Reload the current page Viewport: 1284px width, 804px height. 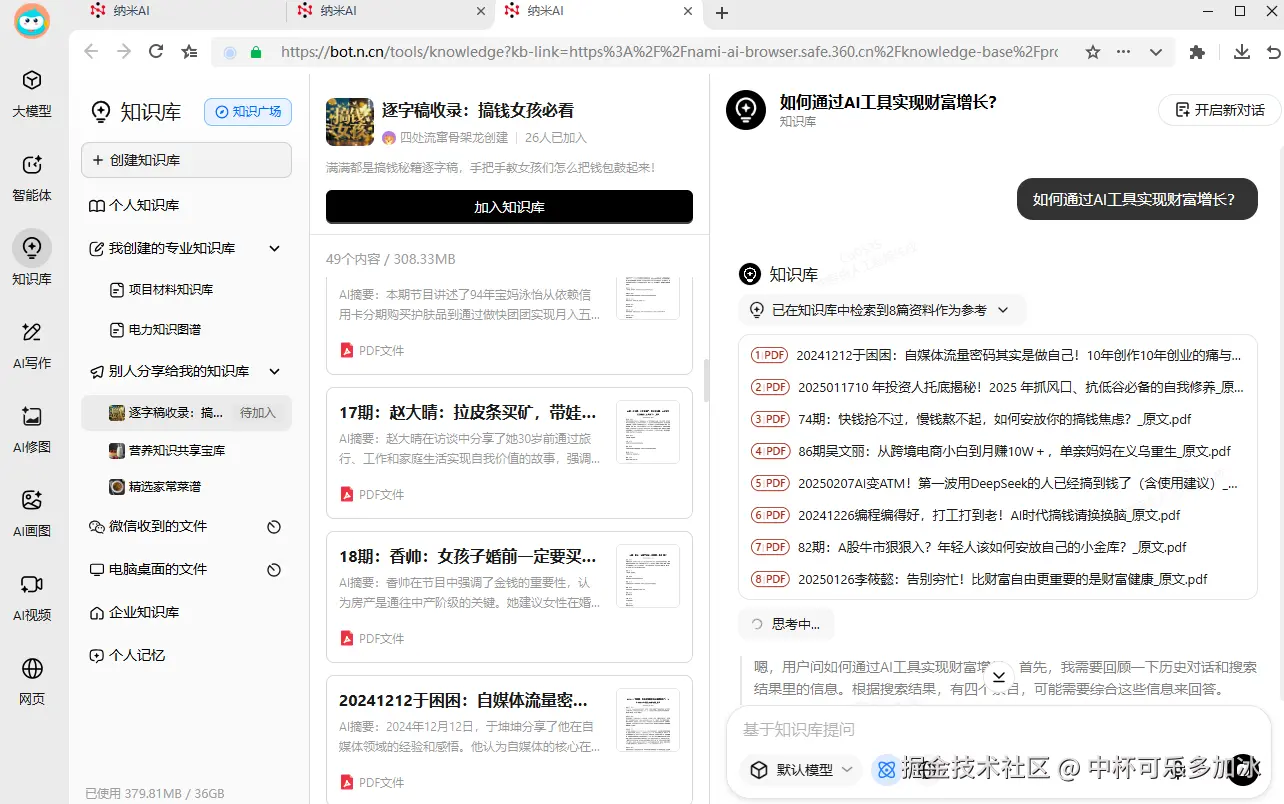[156, 52]
